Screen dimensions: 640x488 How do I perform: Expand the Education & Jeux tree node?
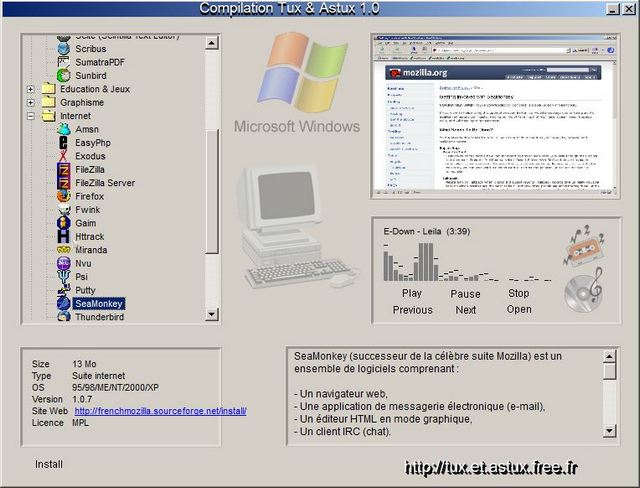(x=31, y=89)
